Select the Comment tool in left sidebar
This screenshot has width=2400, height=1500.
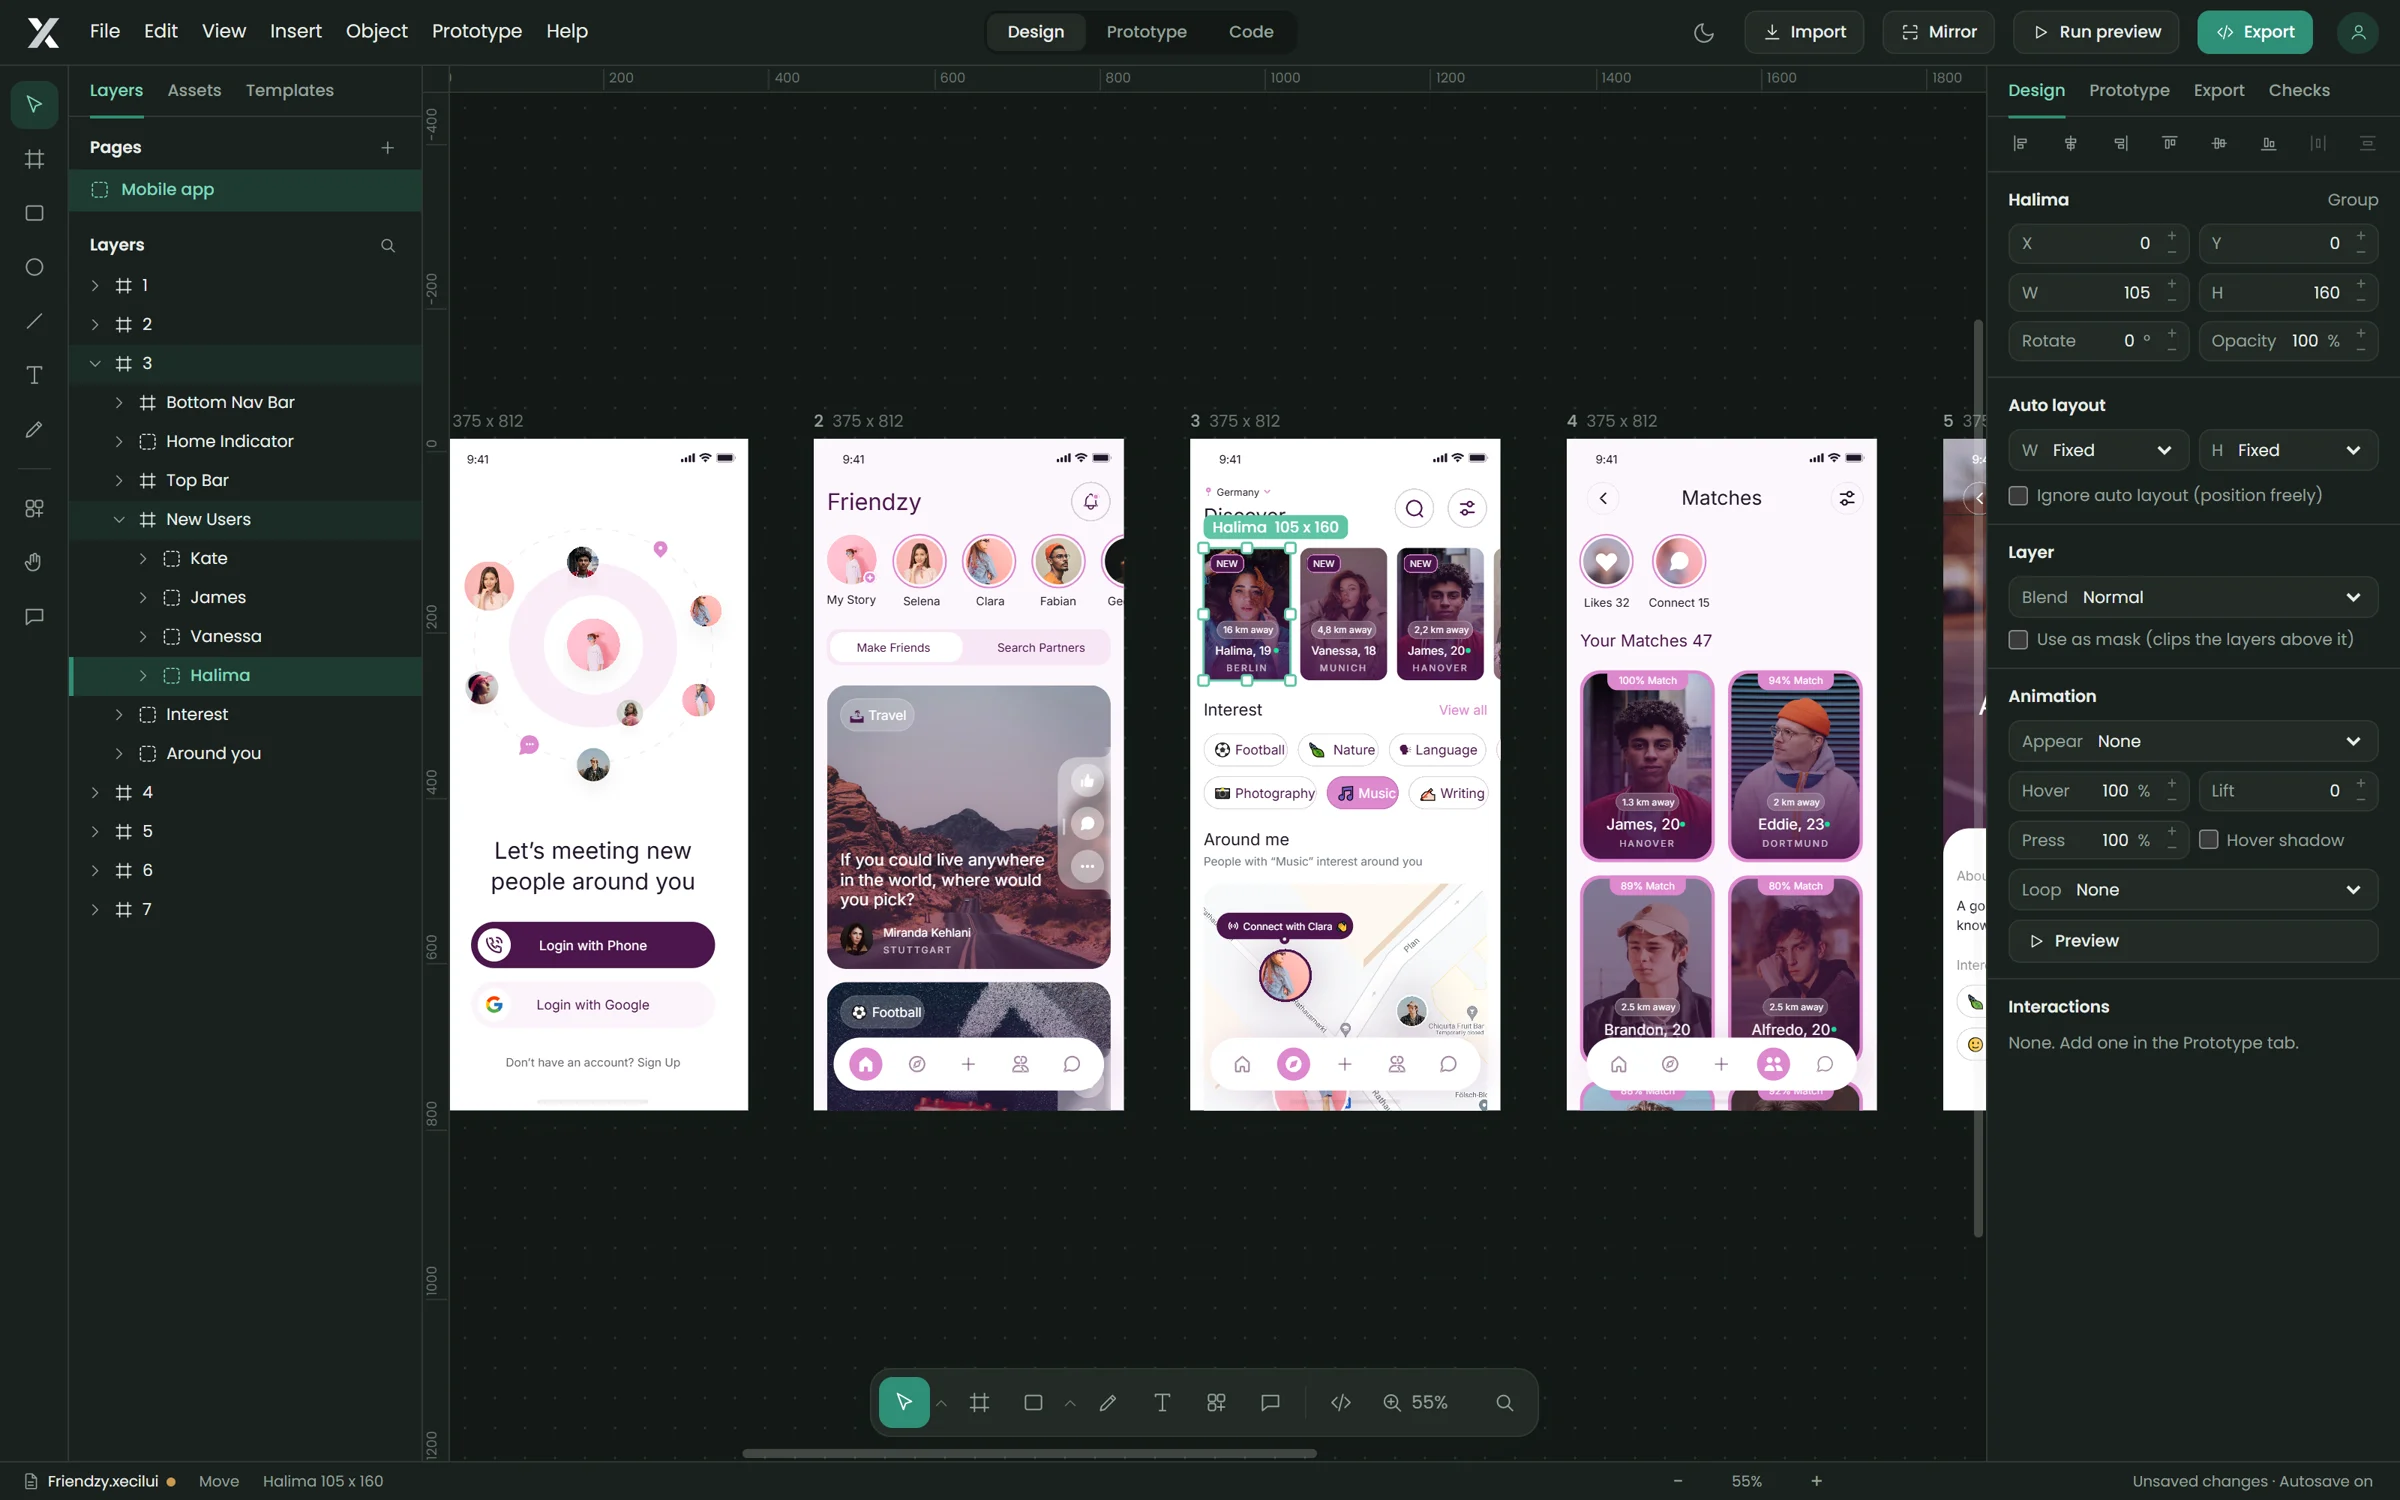(34, 616)
